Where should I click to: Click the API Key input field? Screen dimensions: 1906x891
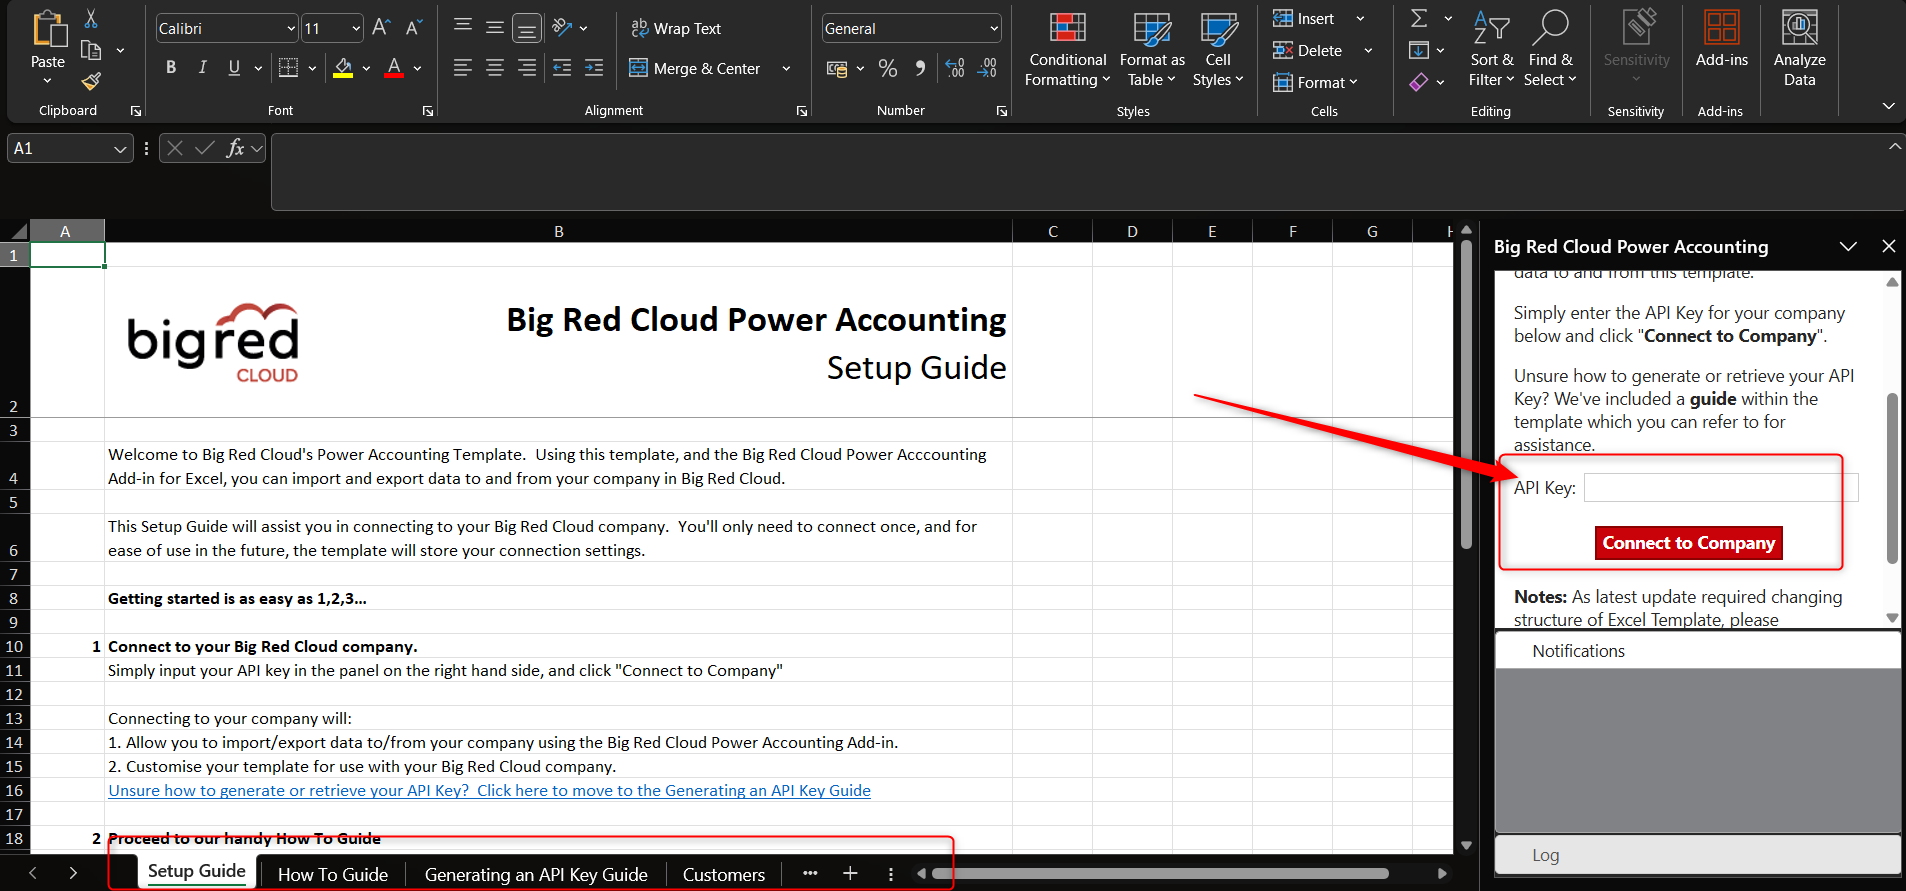click(1721, 488)
